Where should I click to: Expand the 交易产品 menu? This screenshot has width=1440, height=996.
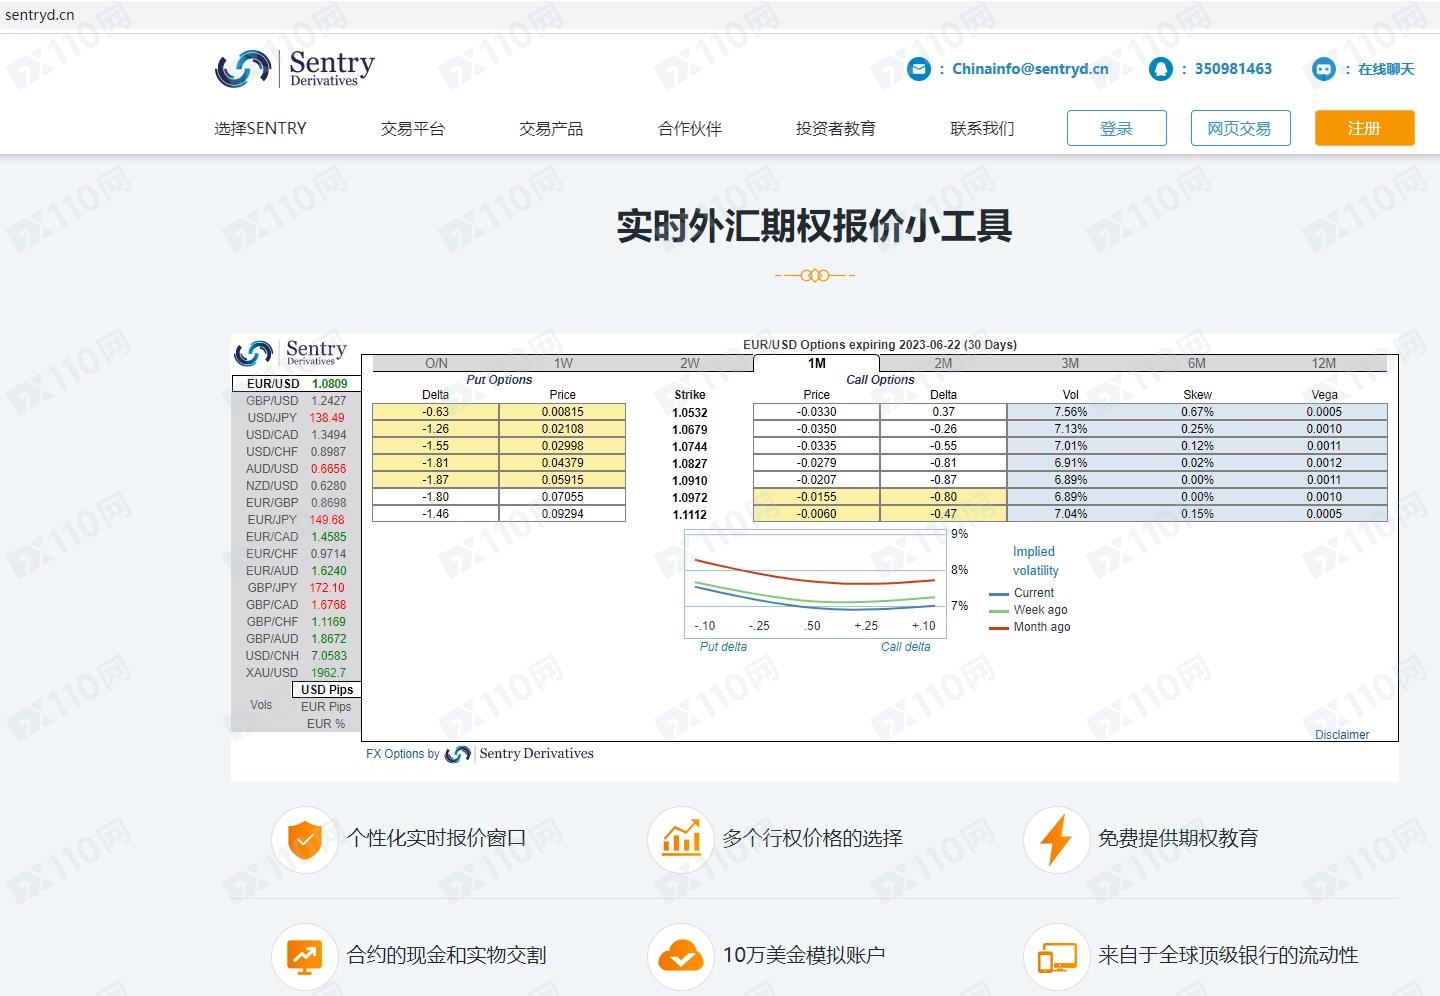(x=551, y=128)
